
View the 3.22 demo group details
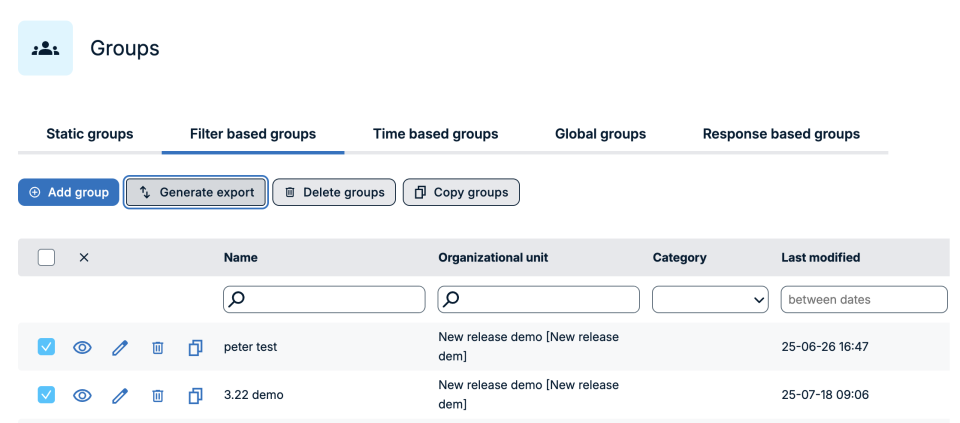[83, 395]
